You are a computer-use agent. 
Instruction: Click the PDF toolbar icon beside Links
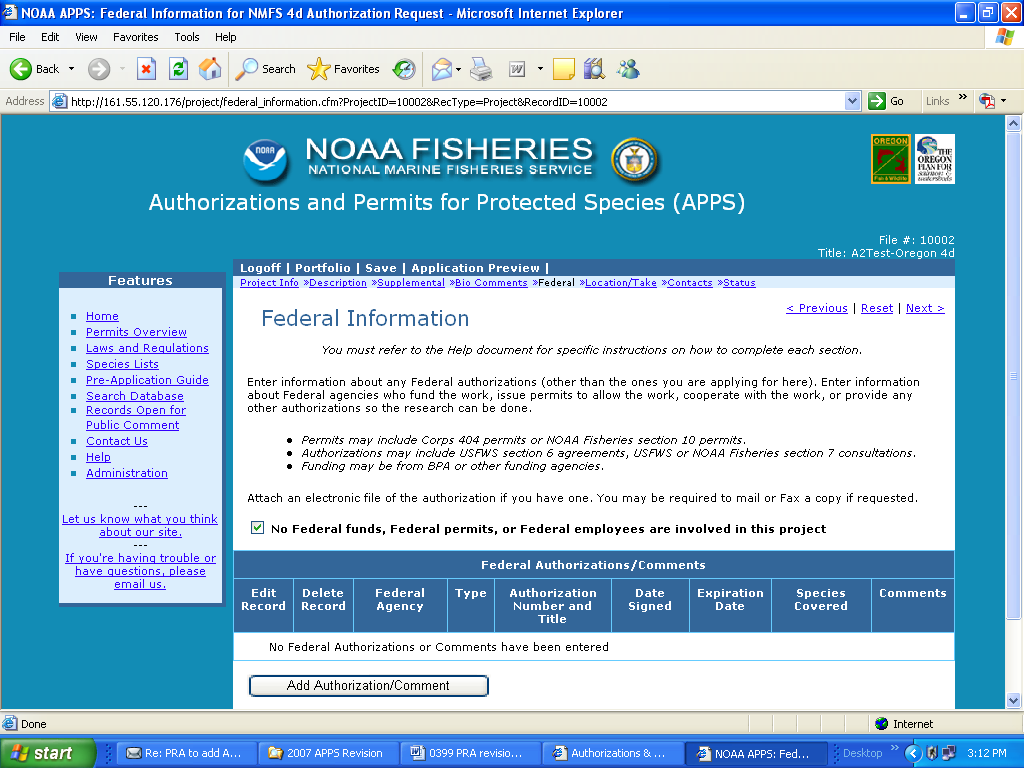987,101
